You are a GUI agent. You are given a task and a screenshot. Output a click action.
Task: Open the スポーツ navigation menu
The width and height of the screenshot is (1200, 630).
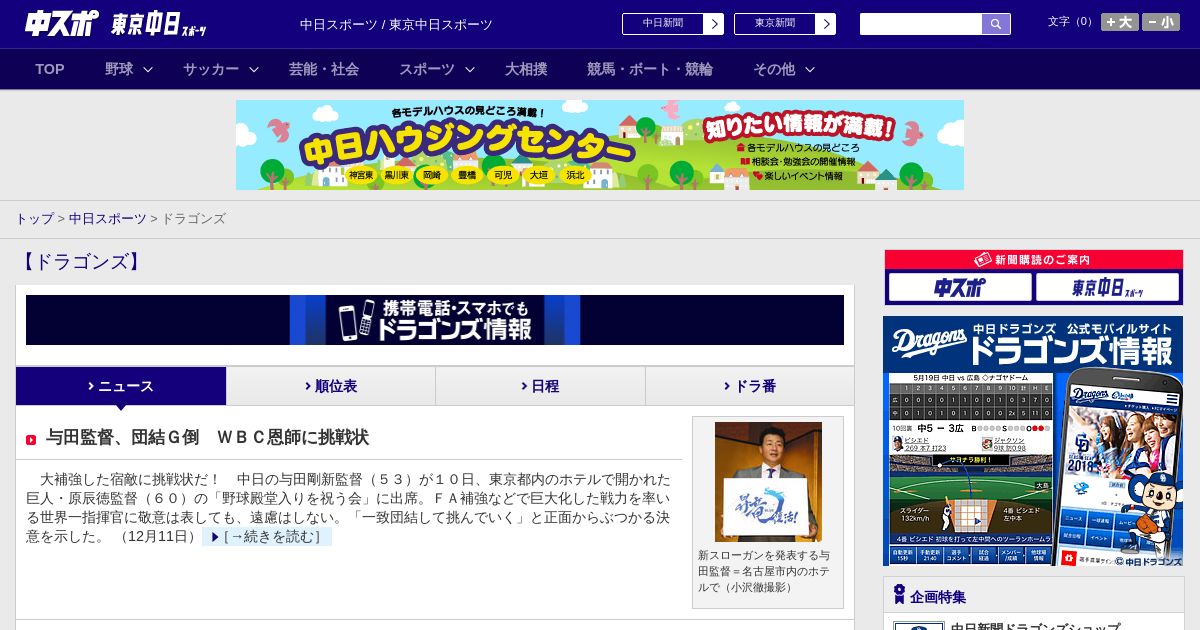(x=426, y=69)
